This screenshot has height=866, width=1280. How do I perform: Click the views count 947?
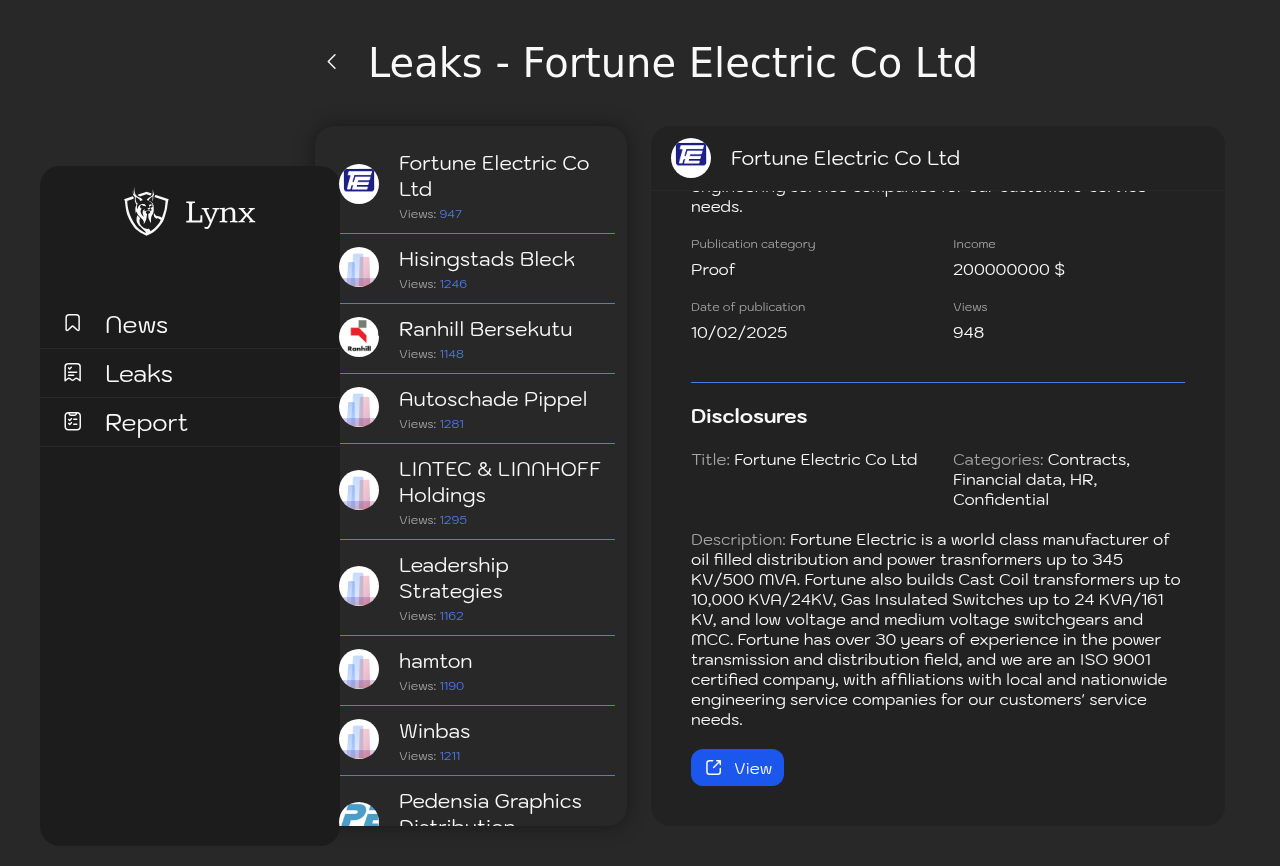pos(451,214)
